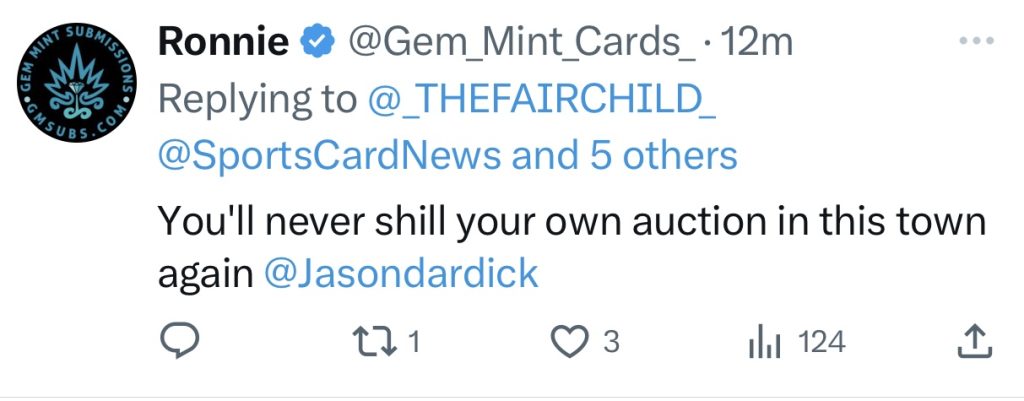The image size is (1024, 401).
Task: Click the reply speech bubble icon
Action: click(181, 342)
